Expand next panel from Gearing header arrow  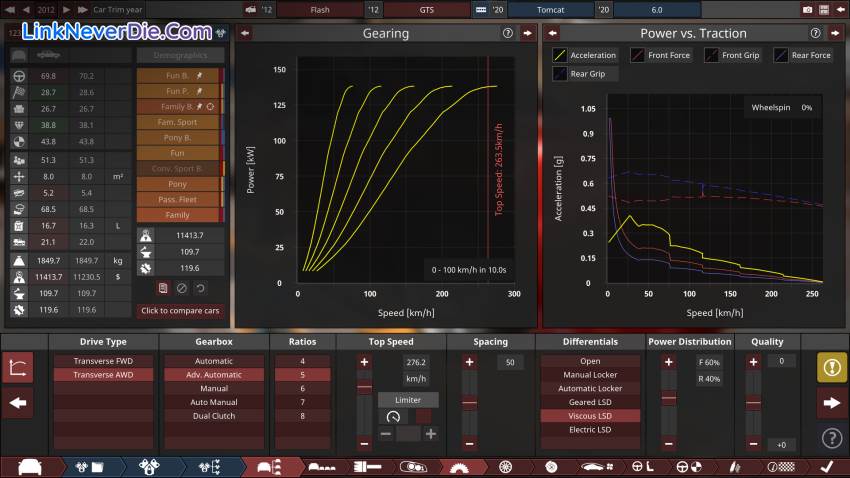tap(526, 33)
